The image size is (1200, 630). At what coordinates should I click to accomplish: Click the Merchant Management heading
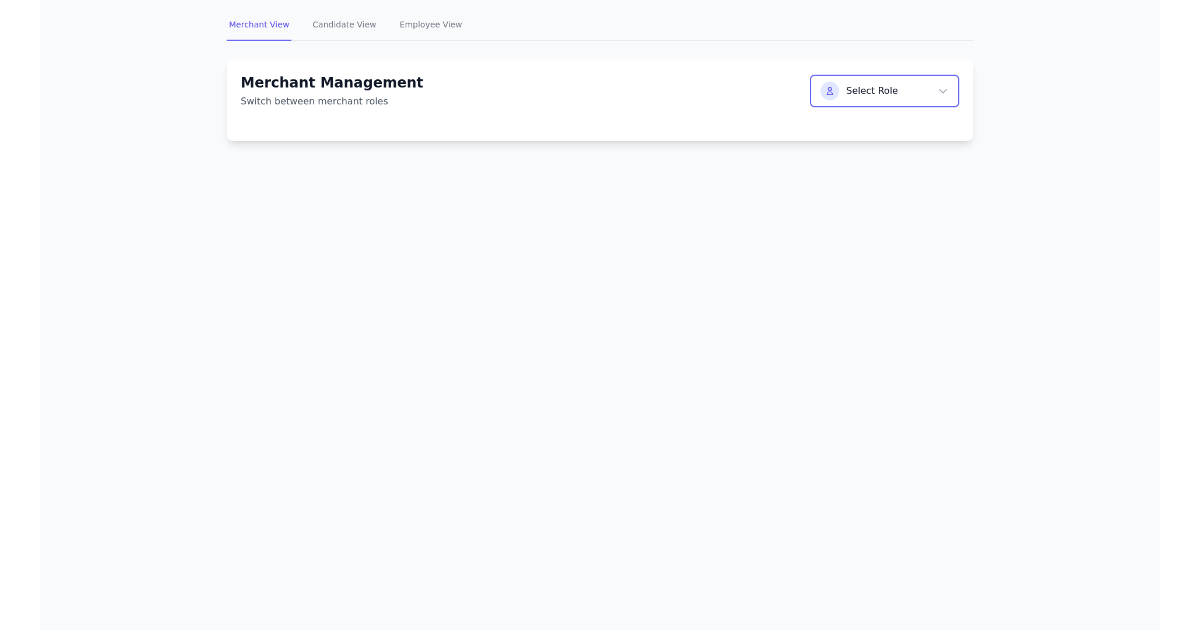[332, 82]
